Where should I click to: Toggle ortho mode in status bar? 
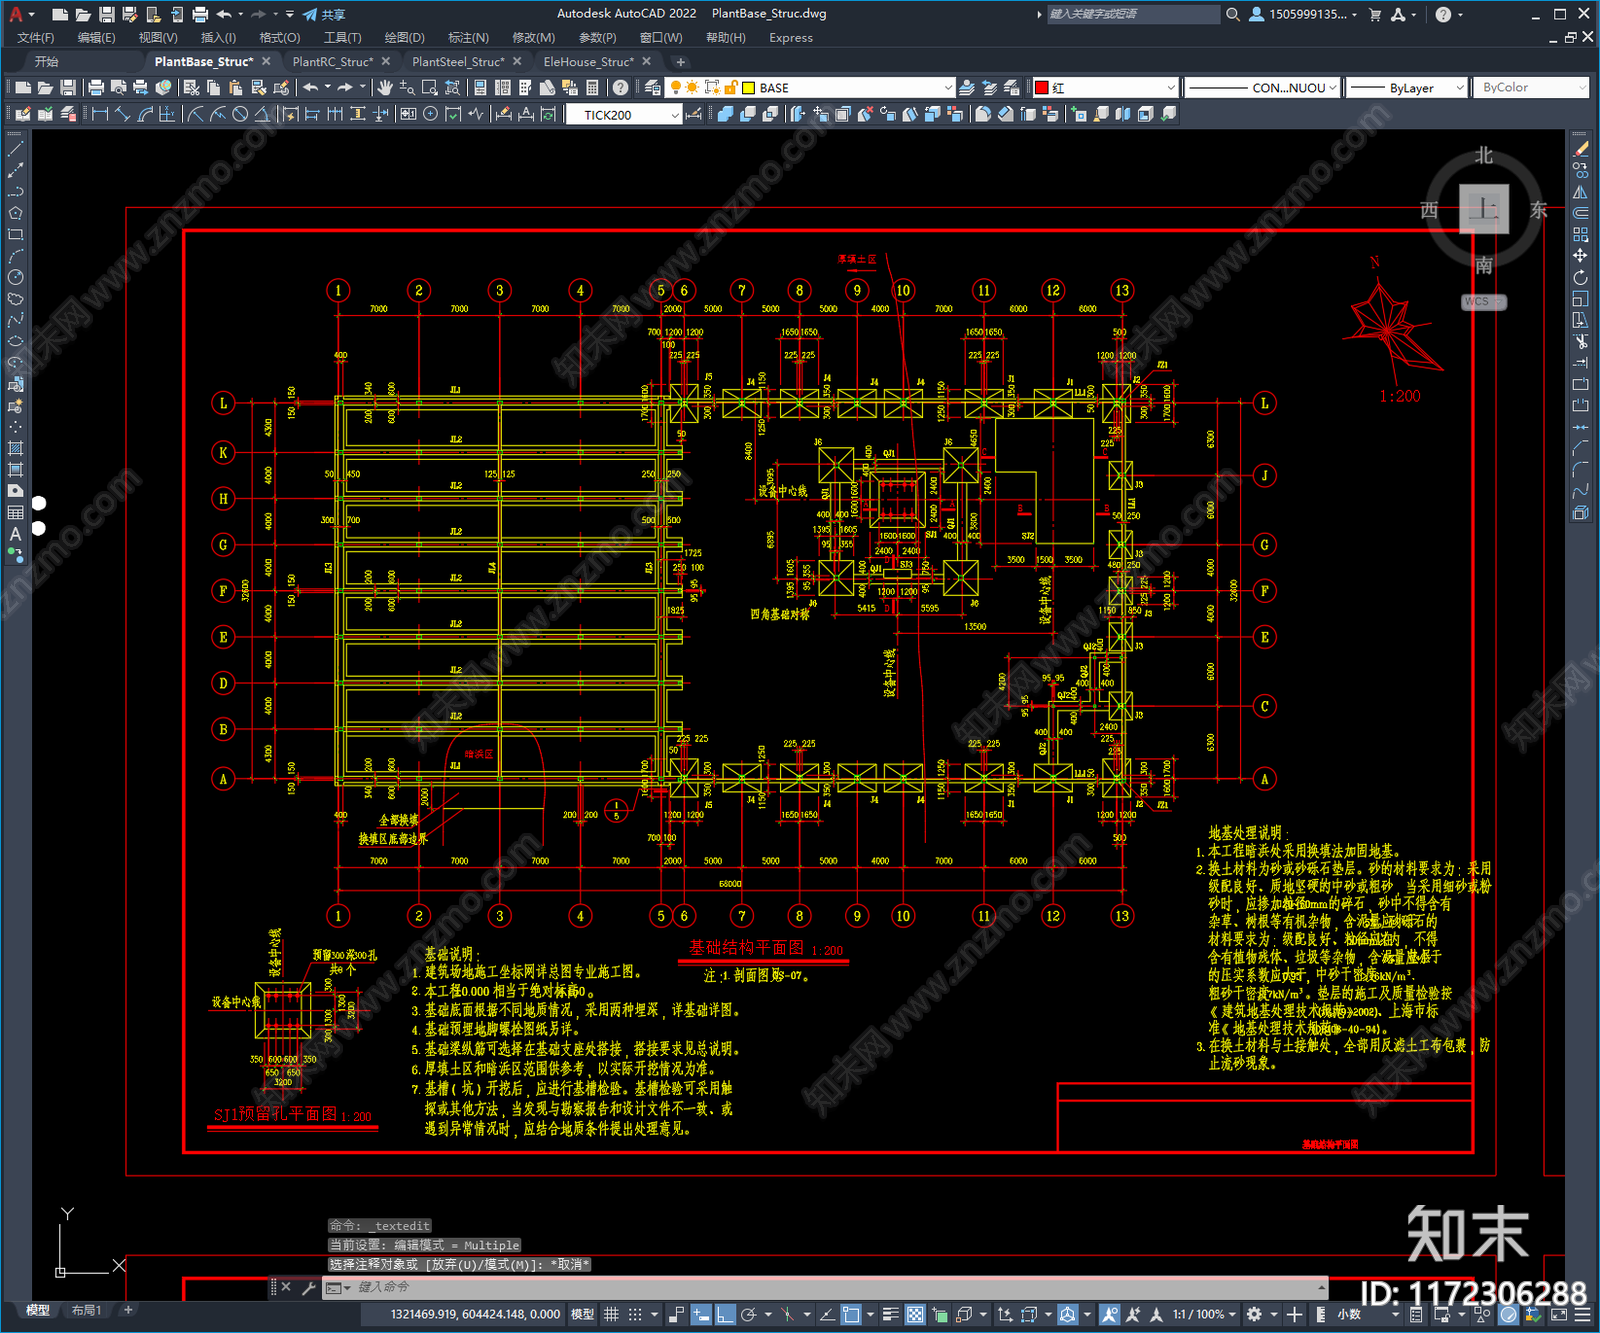coord(725,1314)
